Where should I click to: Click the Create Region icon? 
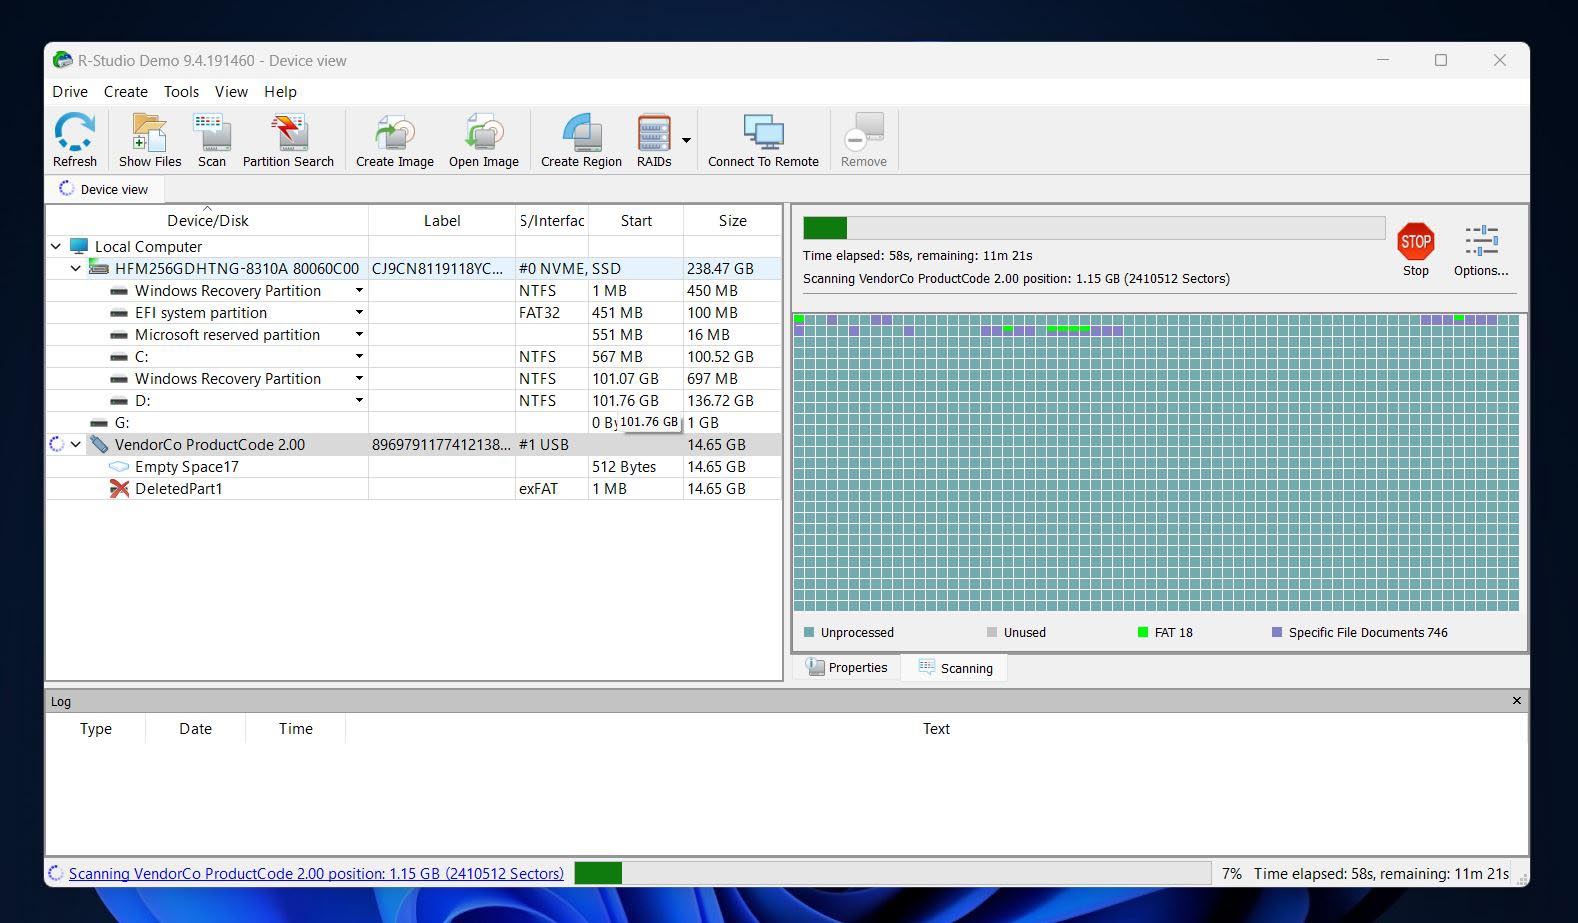[581, 132]
